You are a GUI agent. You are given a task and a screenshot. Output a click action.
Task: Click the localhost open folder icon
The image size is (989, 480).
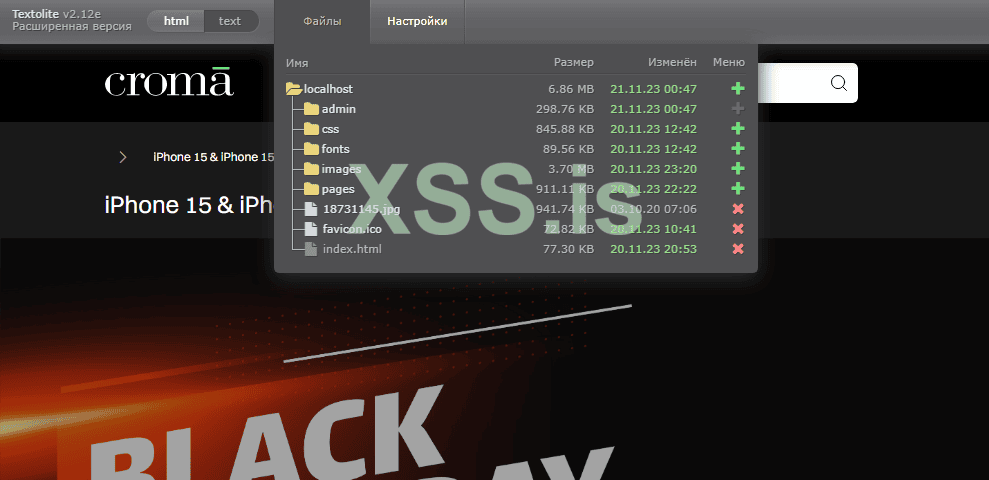point(293,89)
